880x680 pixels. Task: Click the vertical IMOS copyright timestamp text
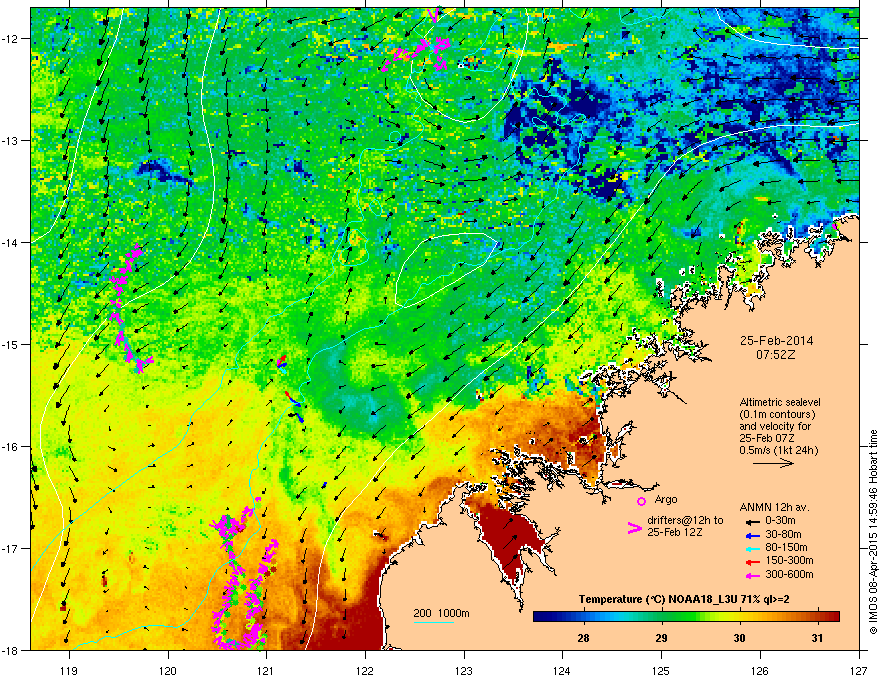click(x=873, y=532)
